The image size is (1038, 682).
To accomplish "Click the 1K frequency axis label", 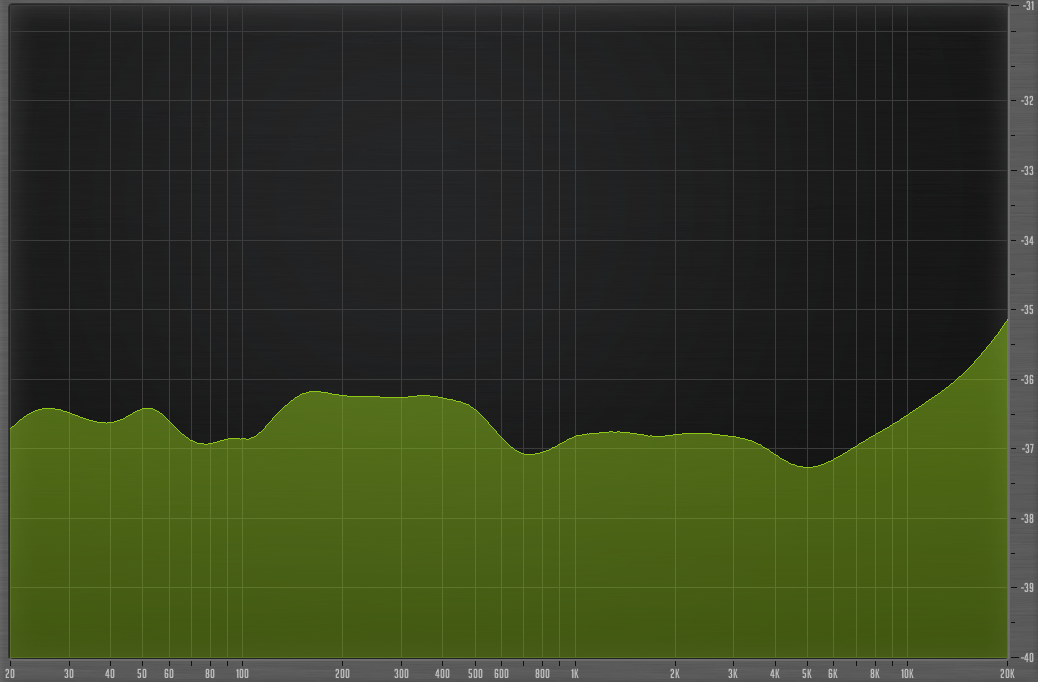I will pyautogui.click(x=575, y=673).
